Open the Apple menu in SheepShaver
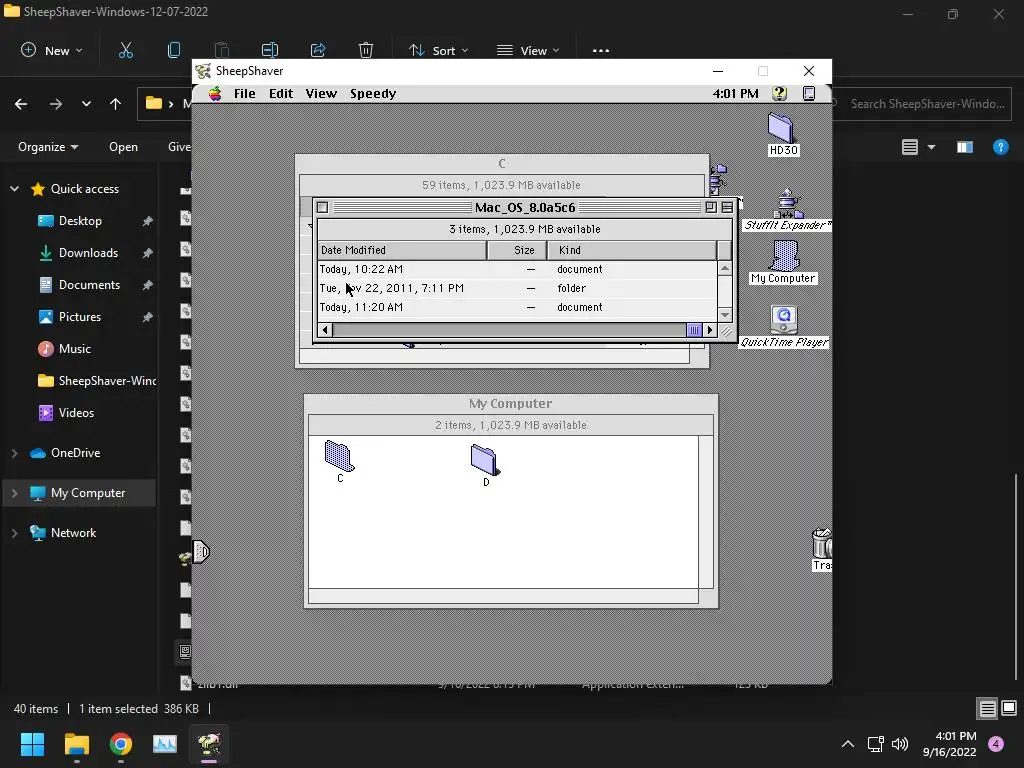The image size is (1024, 768). (x=215, y=93)
